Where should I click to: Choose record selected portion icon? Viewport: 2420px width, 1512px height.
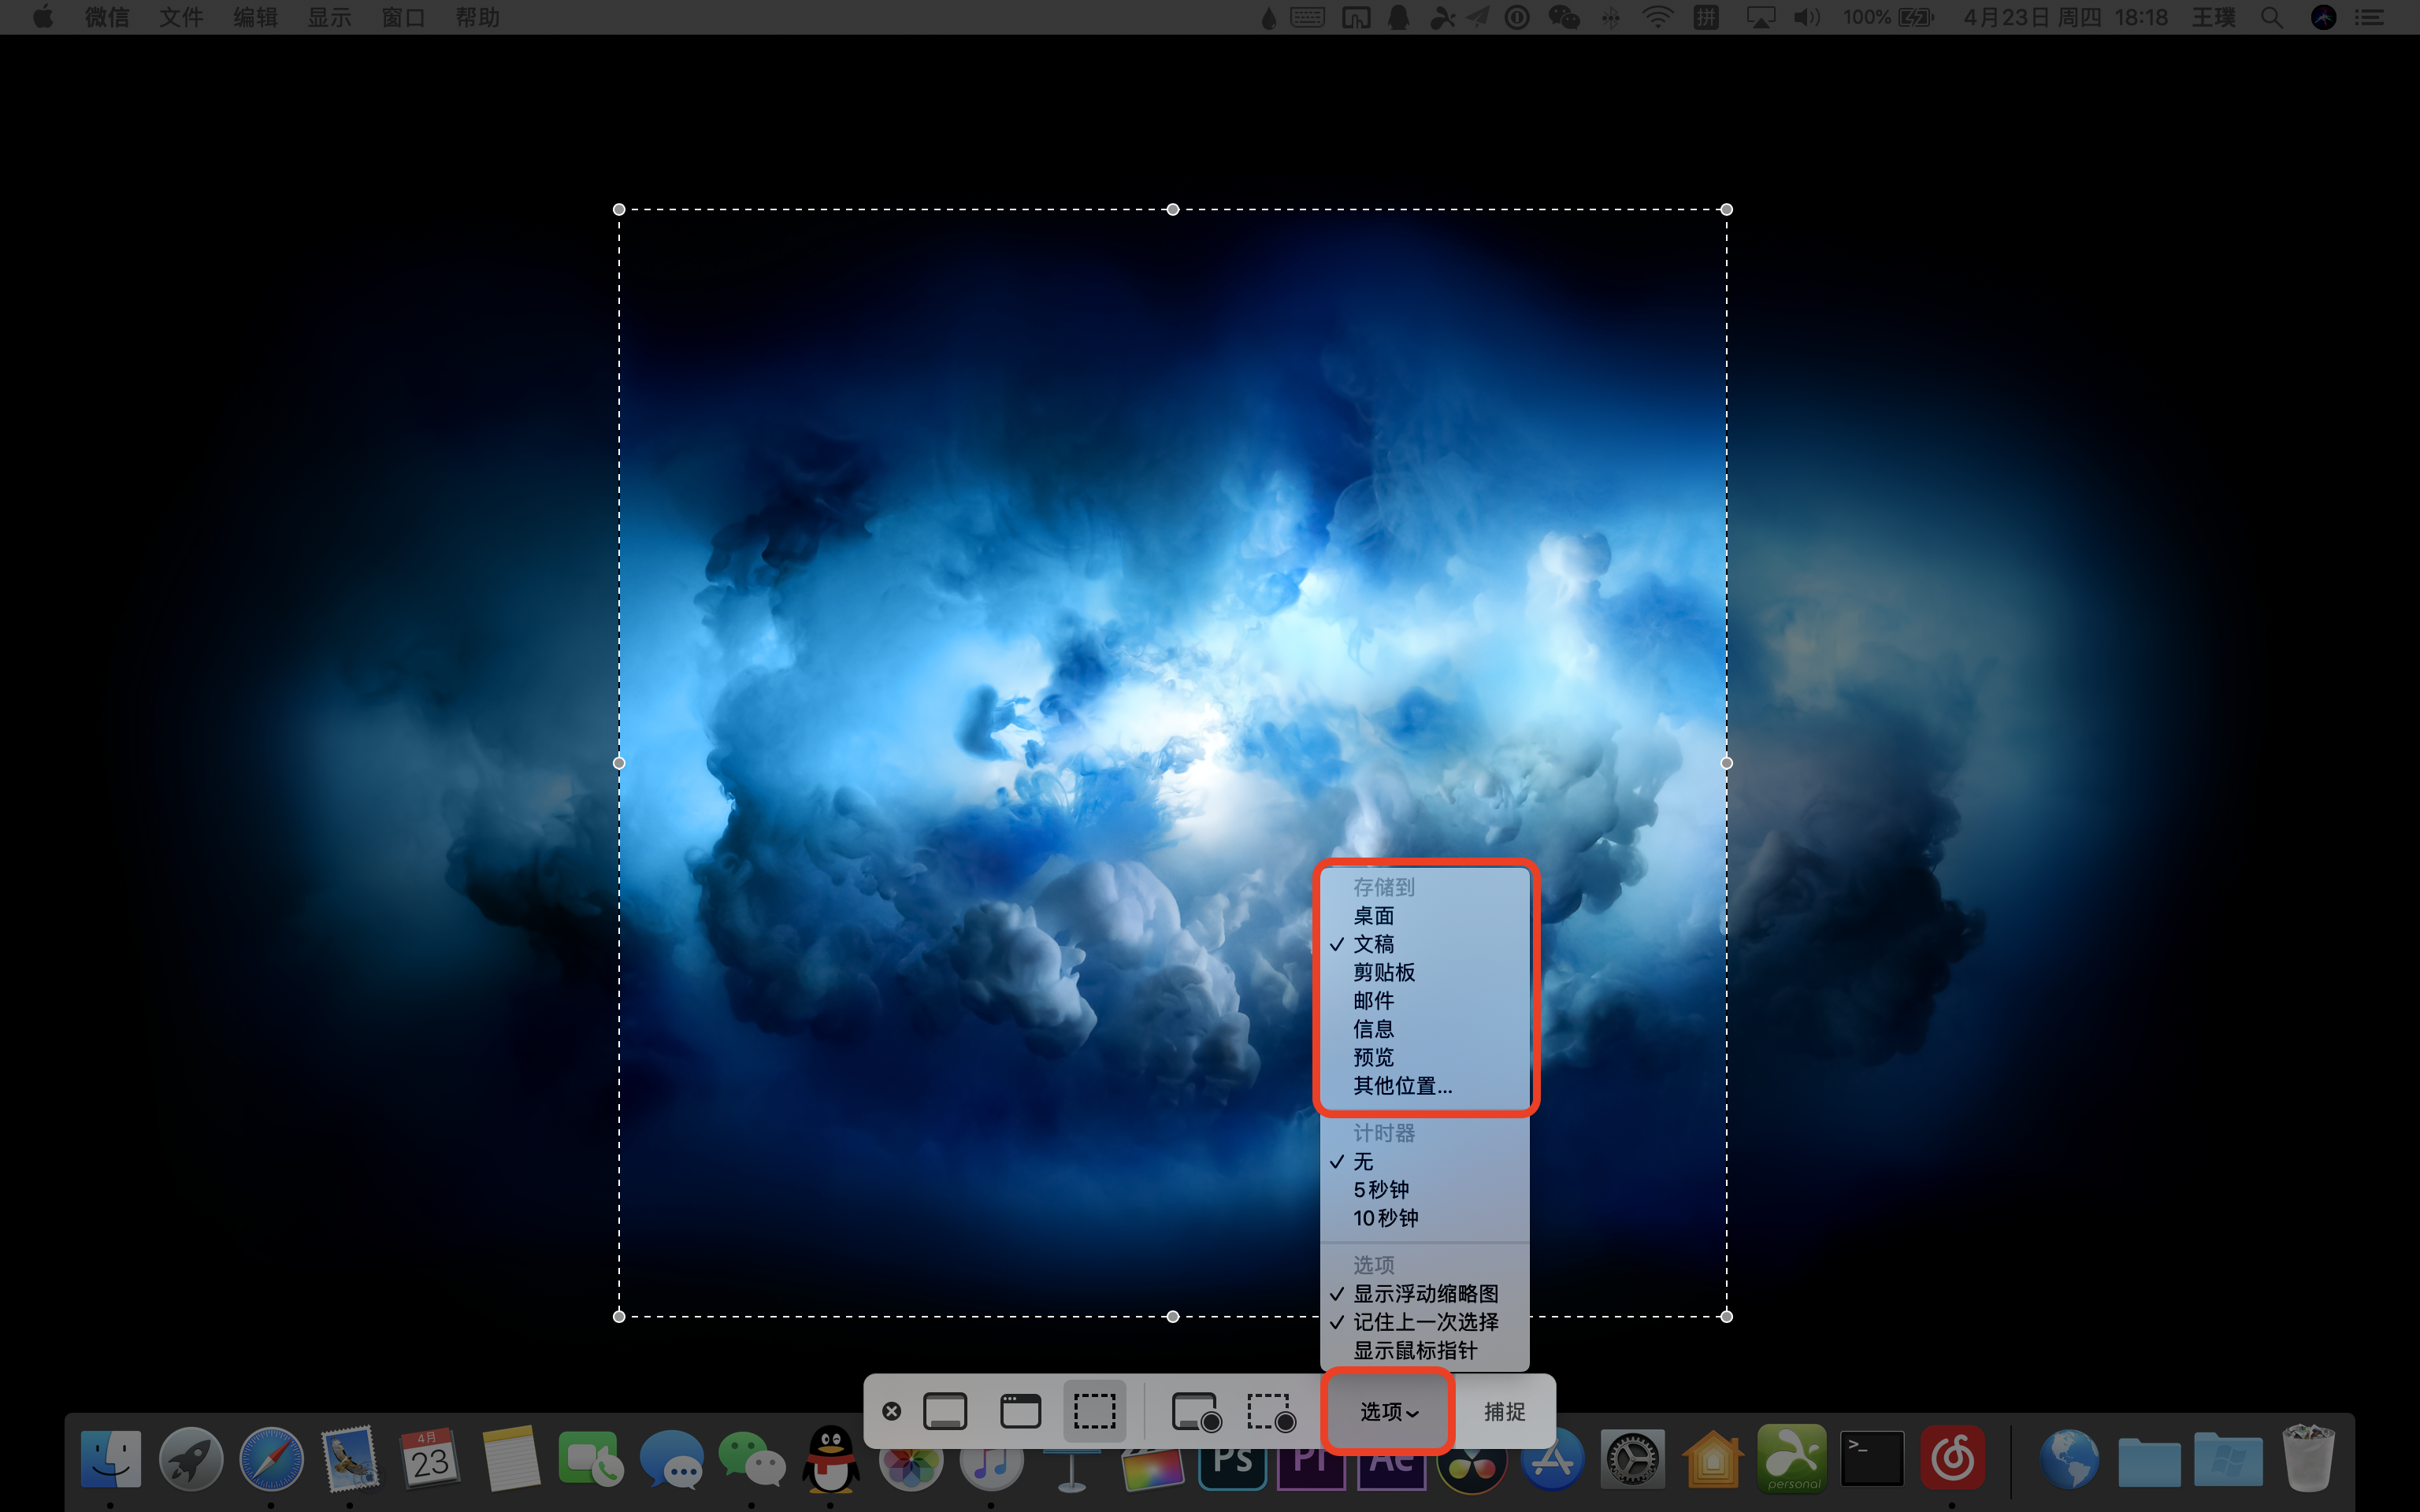tap(1271, 1411)
